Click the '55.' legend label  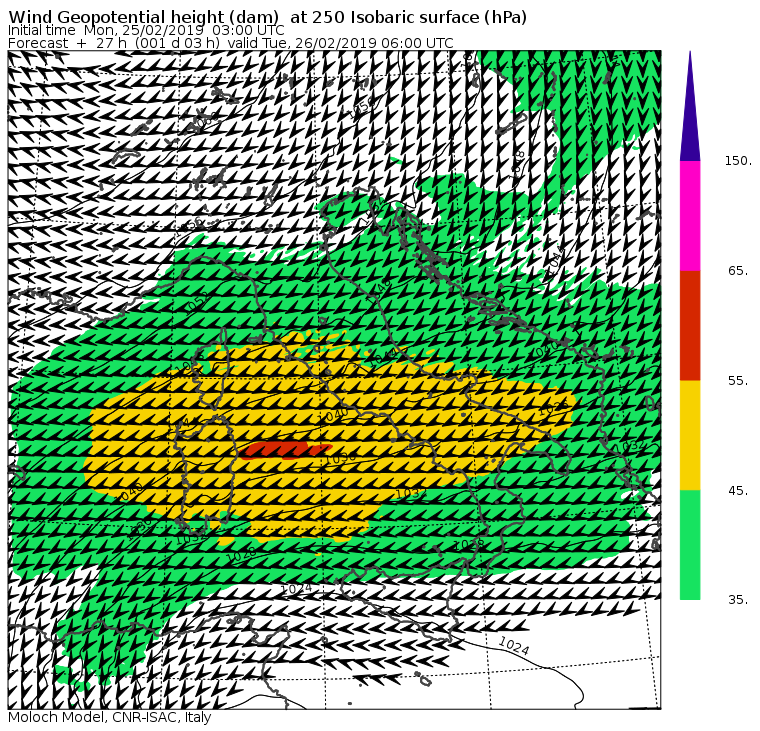738,381
